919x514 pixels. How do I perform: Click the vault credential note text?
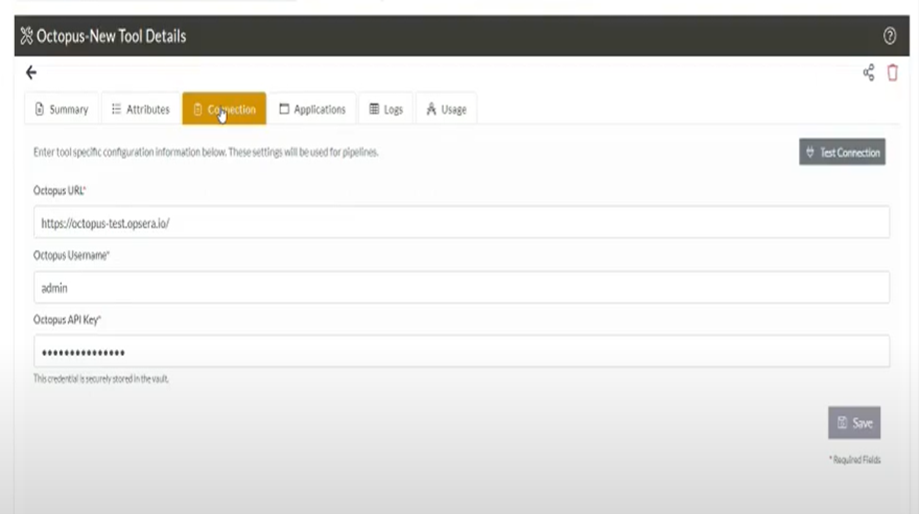pos(101,379)
